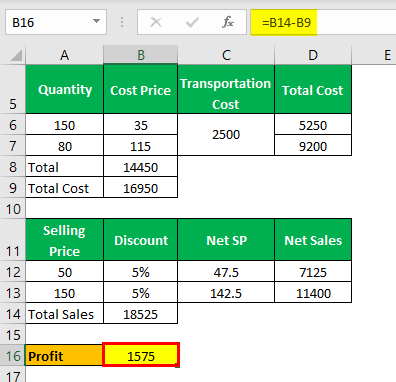
Task: Click the Total label in row 8
Action: pos(65,167)
